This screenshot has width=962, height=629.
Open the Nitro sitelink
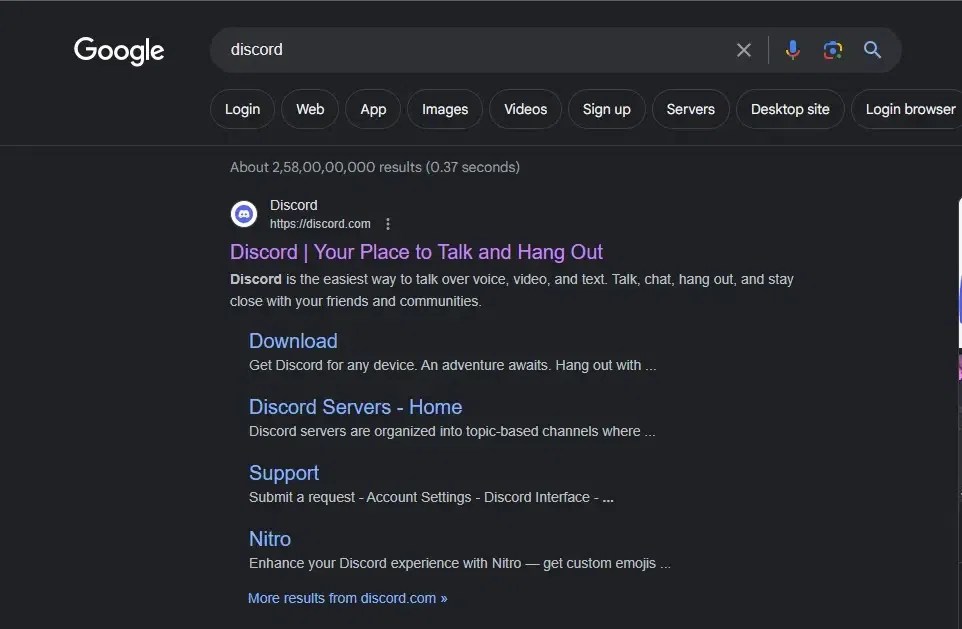coord(269,538)
